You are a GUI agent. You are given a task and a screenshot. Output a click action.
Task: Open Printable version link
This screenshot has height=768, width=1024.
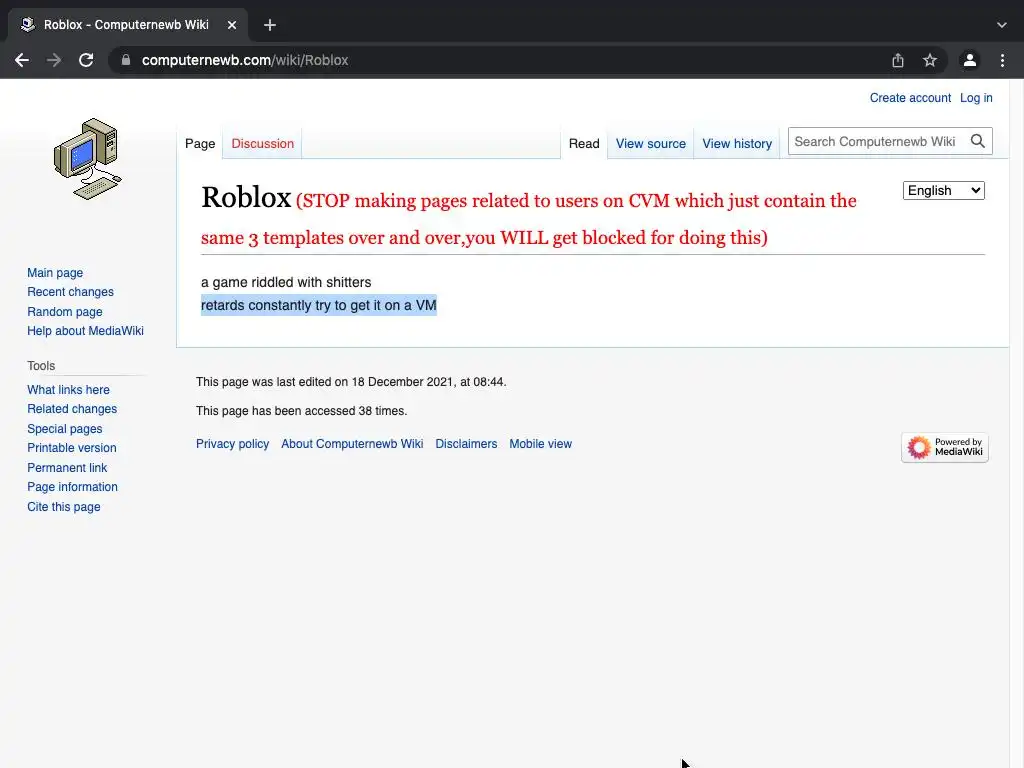[x=72, y=448]
